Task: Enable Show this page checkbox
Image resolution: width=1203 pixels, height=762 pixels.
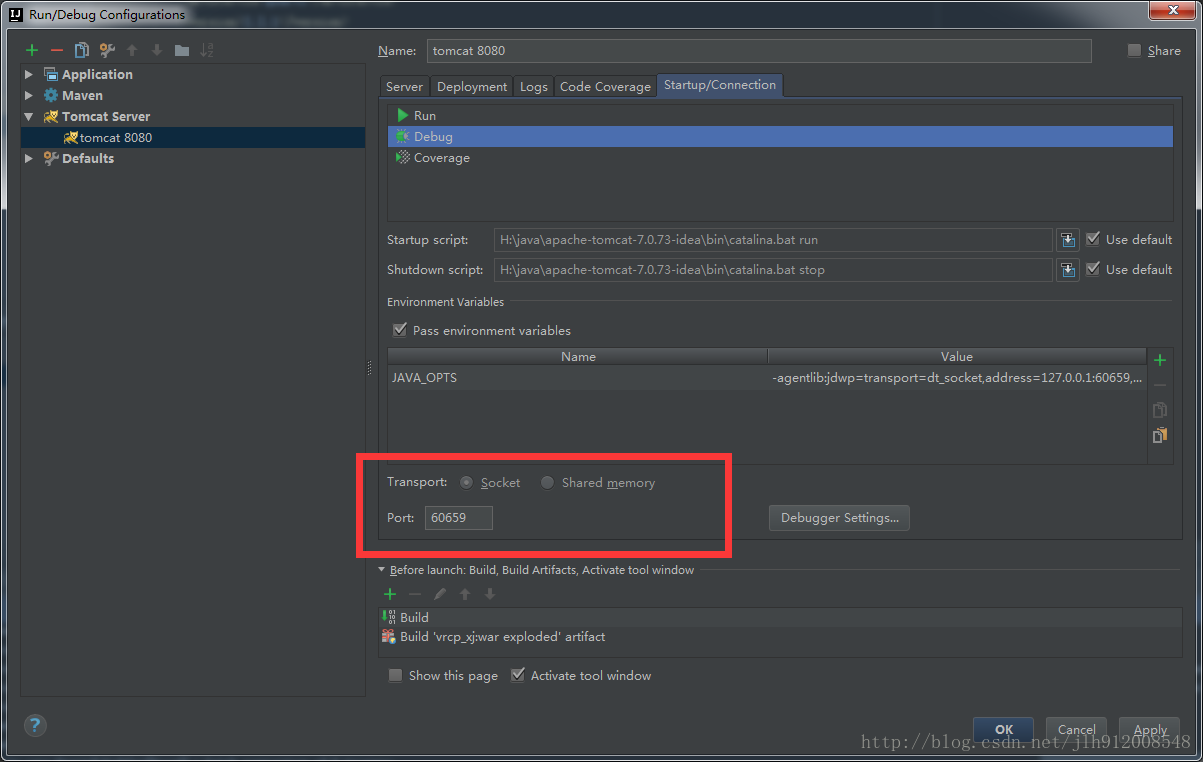Action: pos(396,676)
